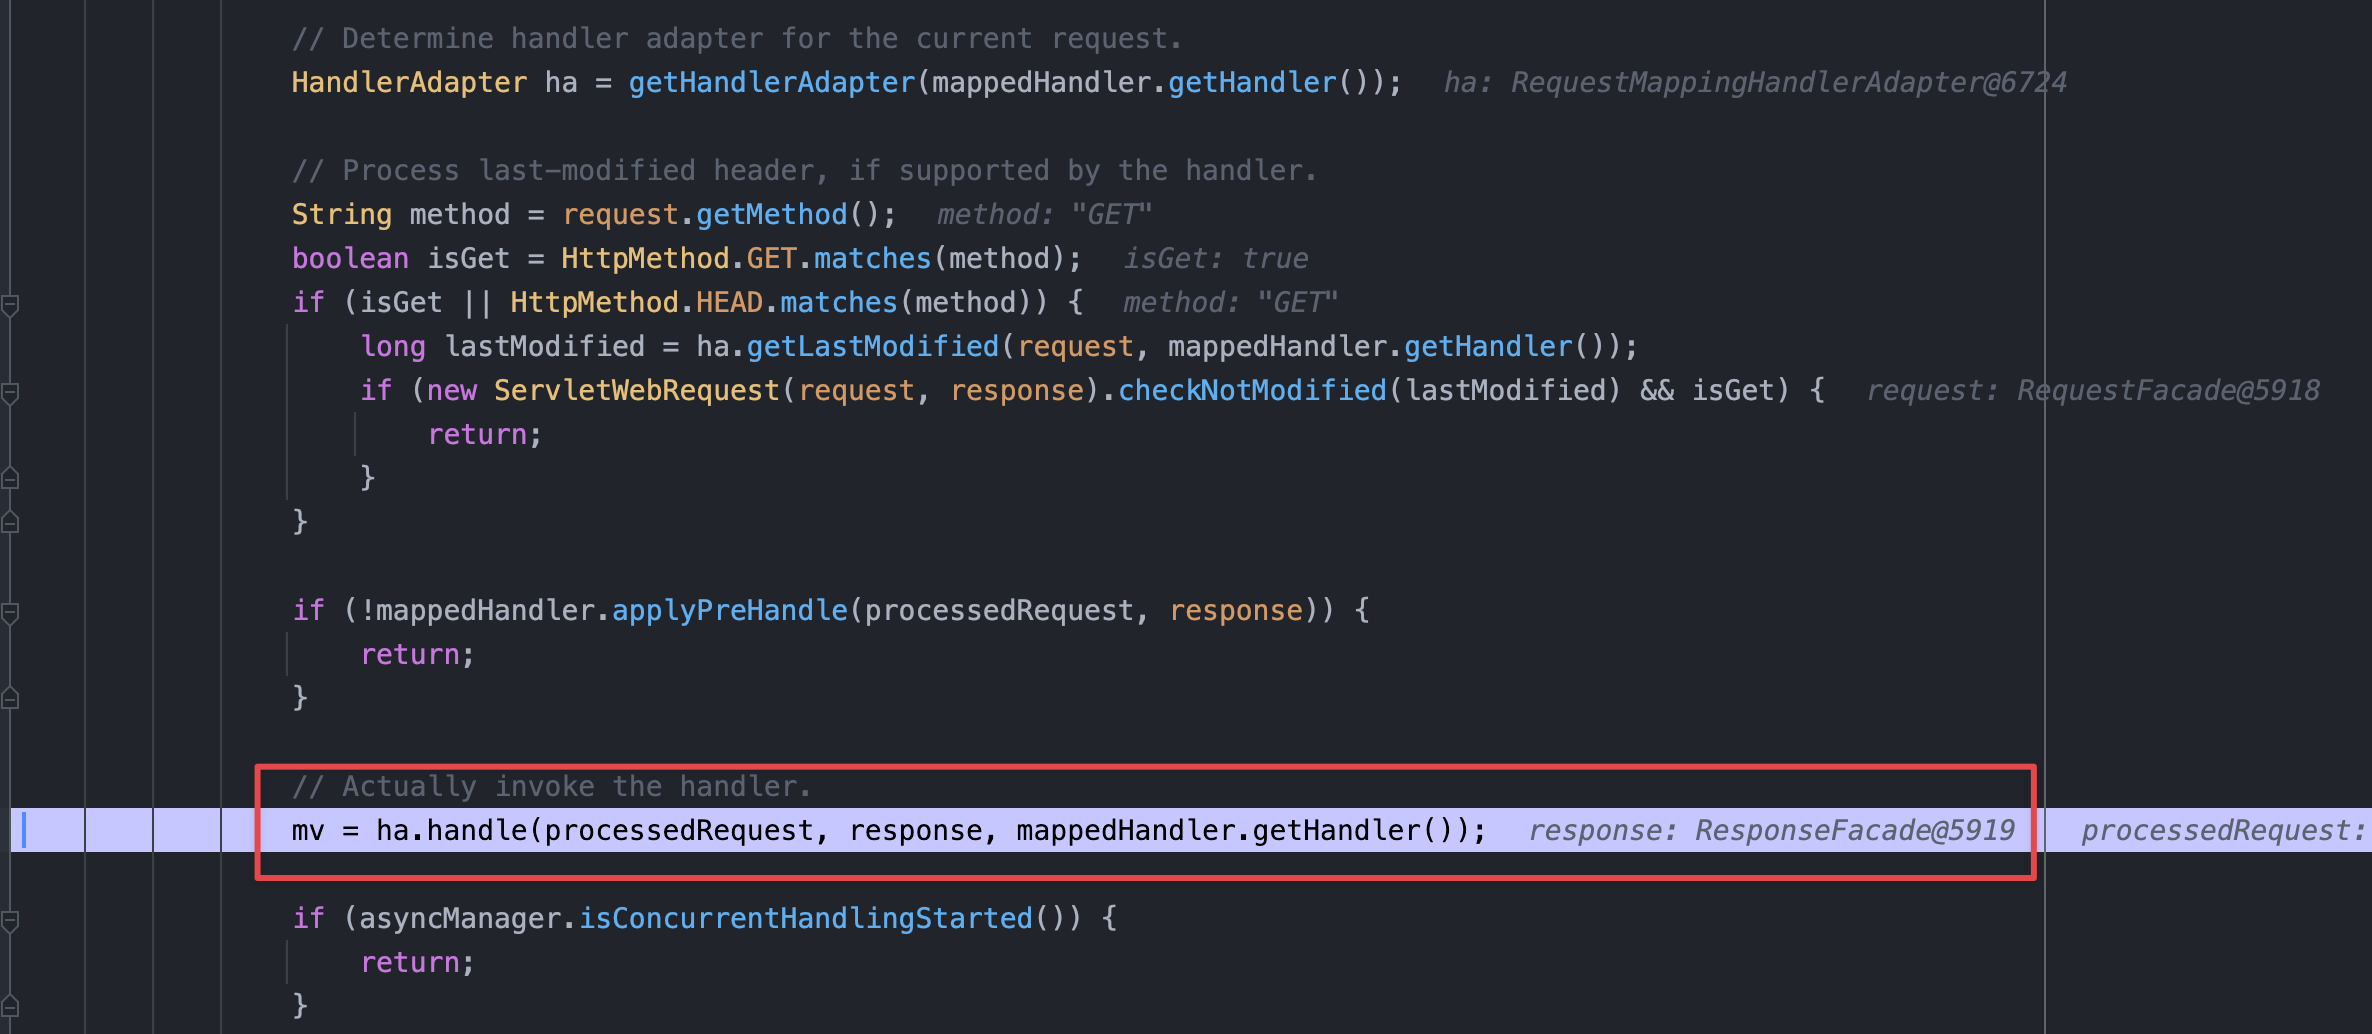
Task: Click the checkNotModified method call
Action: pos(1252,391)
